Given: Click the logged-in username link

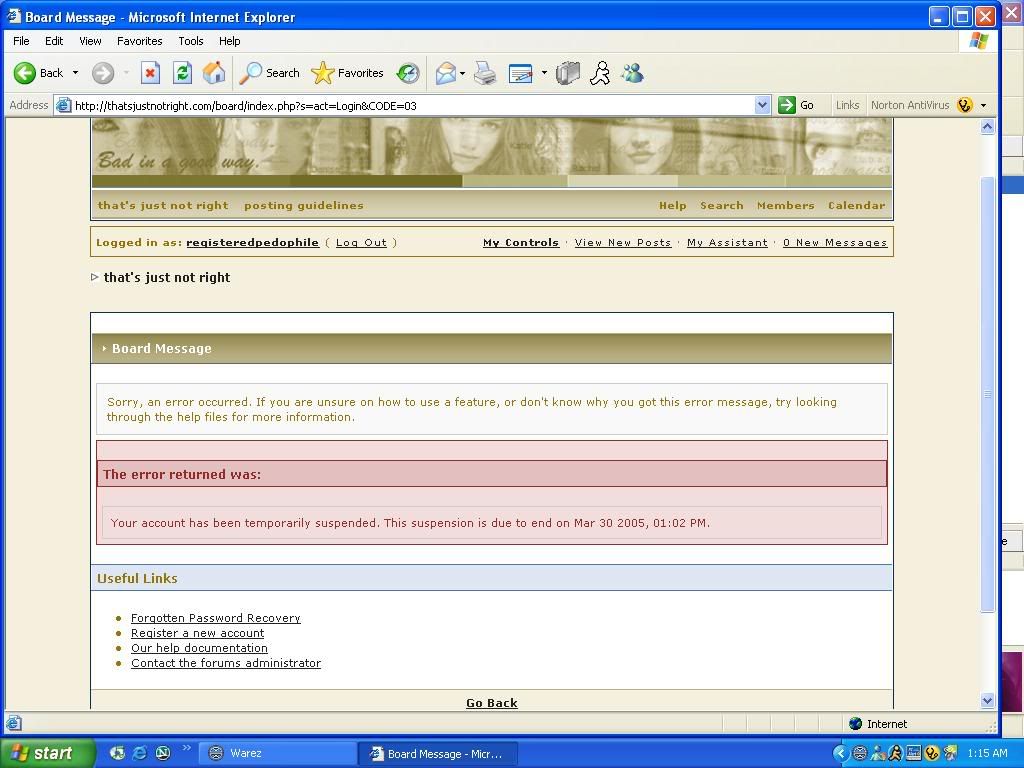Looking at the screenshot, I should pos(253,242).
